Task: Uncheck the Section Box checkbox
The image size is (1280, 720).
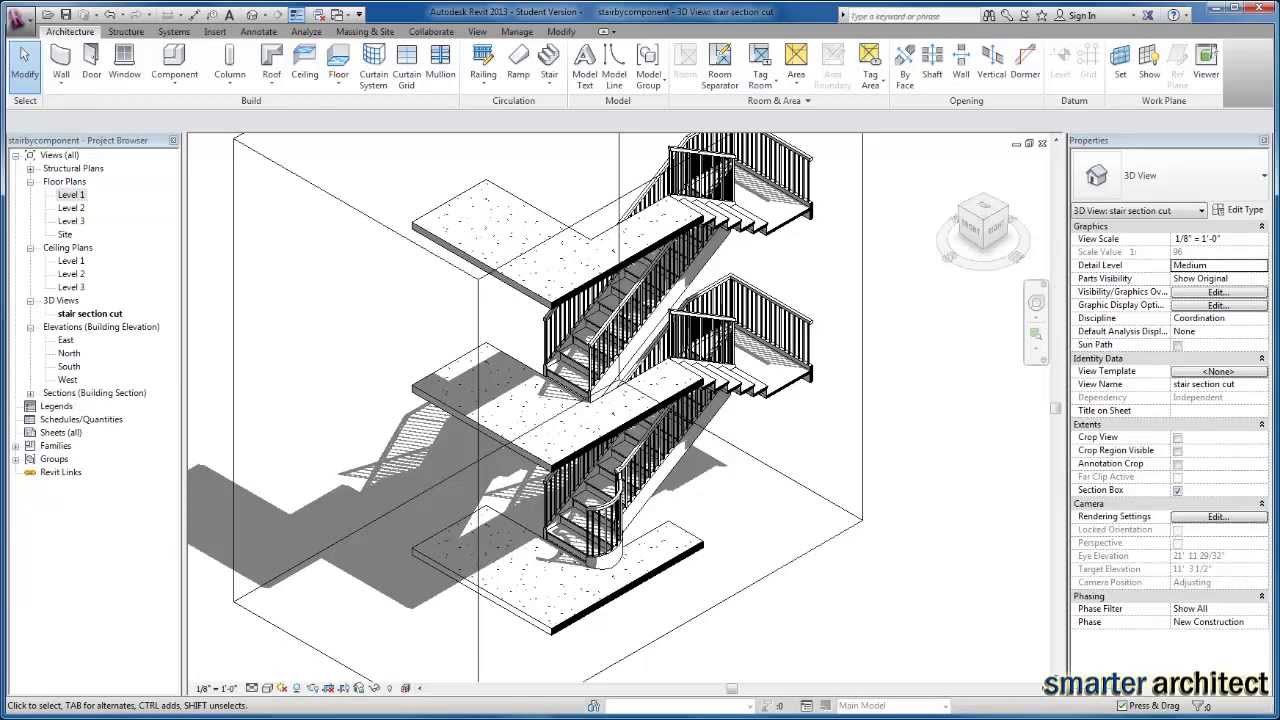Action: [x=1177, y=491]
